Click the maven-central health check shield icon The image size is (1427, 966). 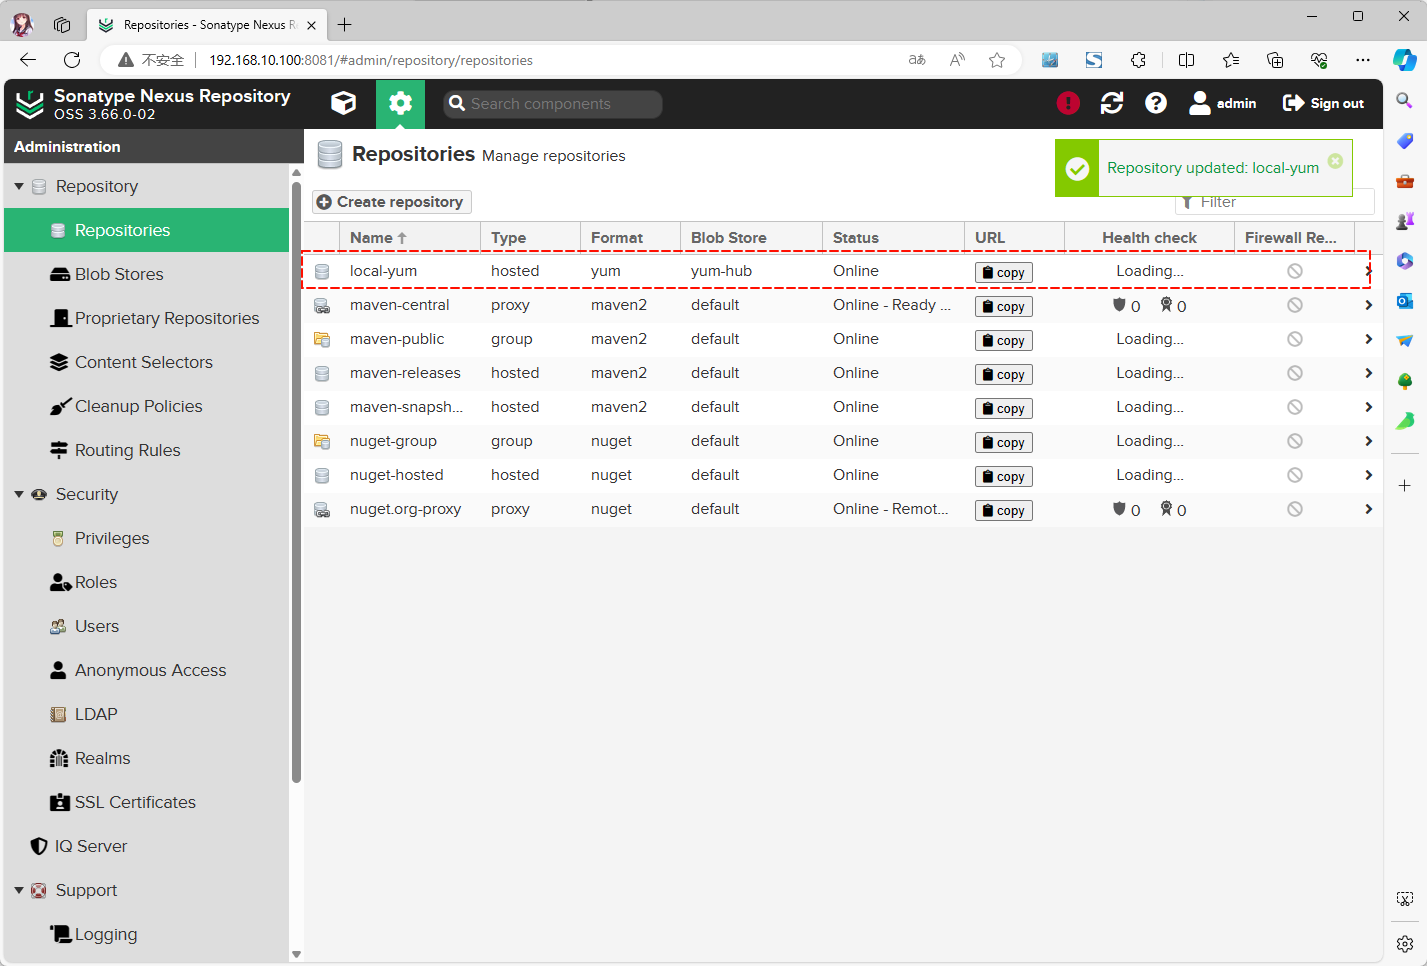(x=1120, y=305)
